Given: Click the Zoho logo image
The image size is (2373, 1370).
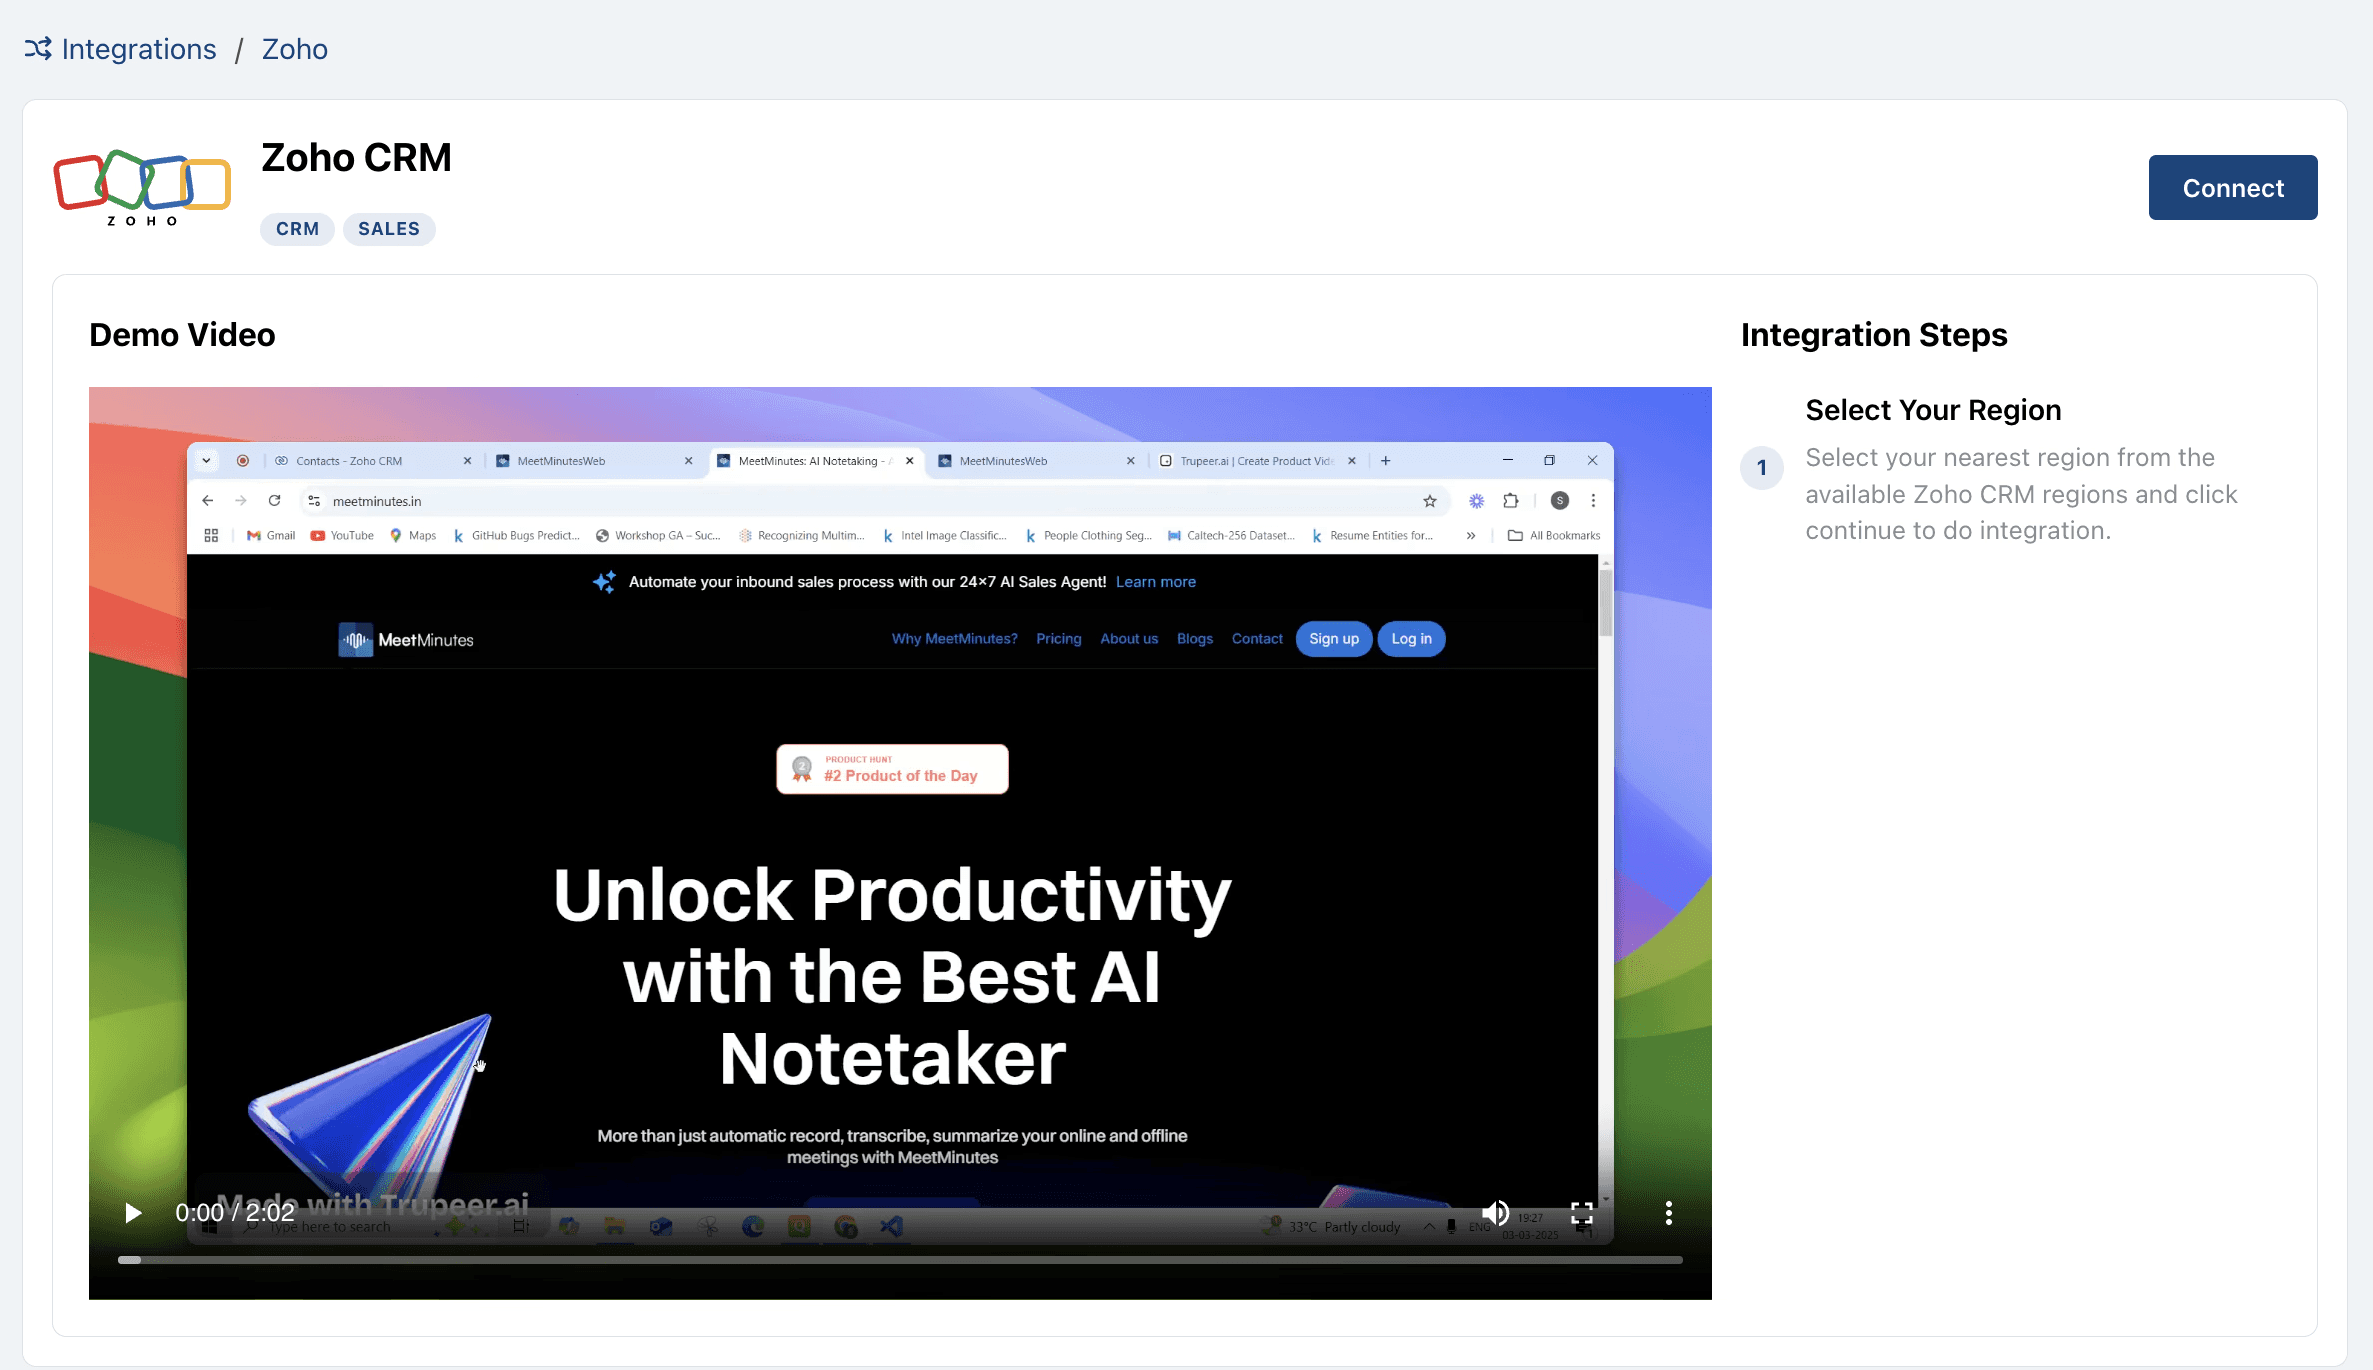Looking at the screenshot, I should pos(142,187).
